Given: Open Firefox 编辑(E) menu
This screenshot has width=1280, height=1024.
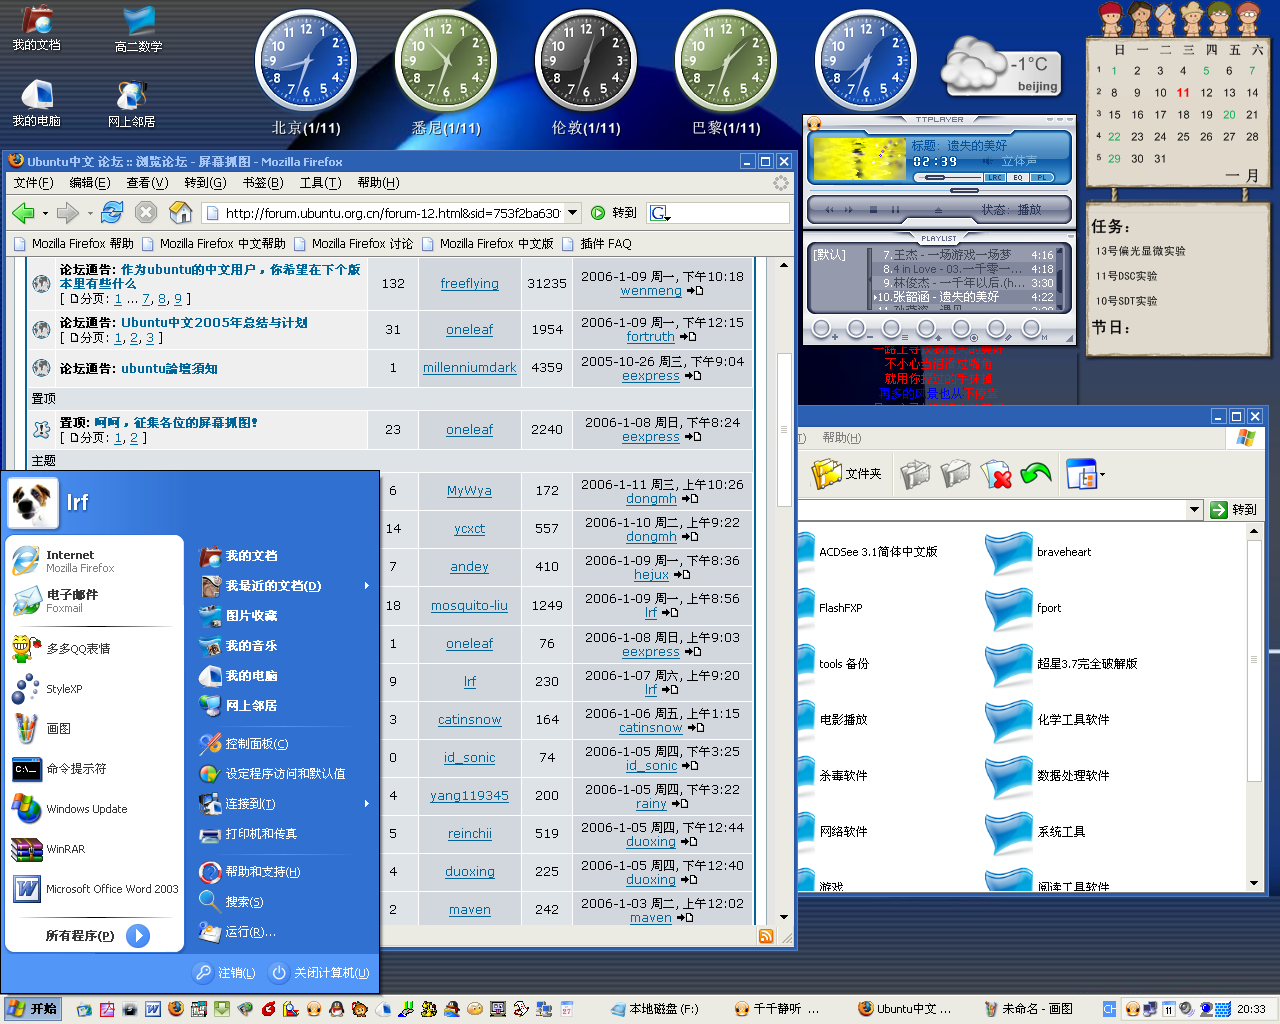Looking at the screenshot, I should 90,183.
